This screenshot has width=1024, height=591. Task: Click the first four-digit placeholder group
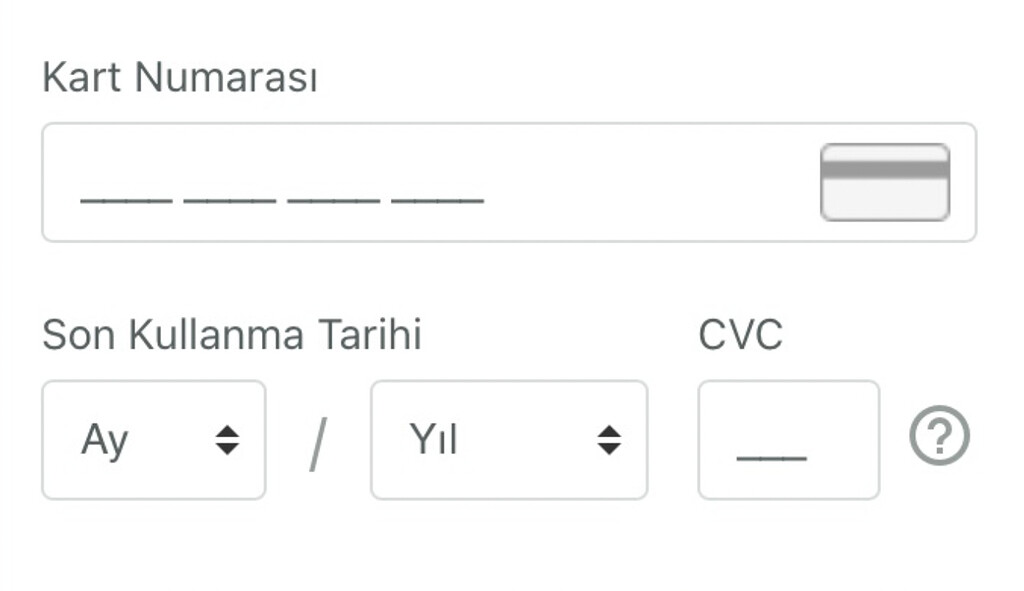[126, 198]
